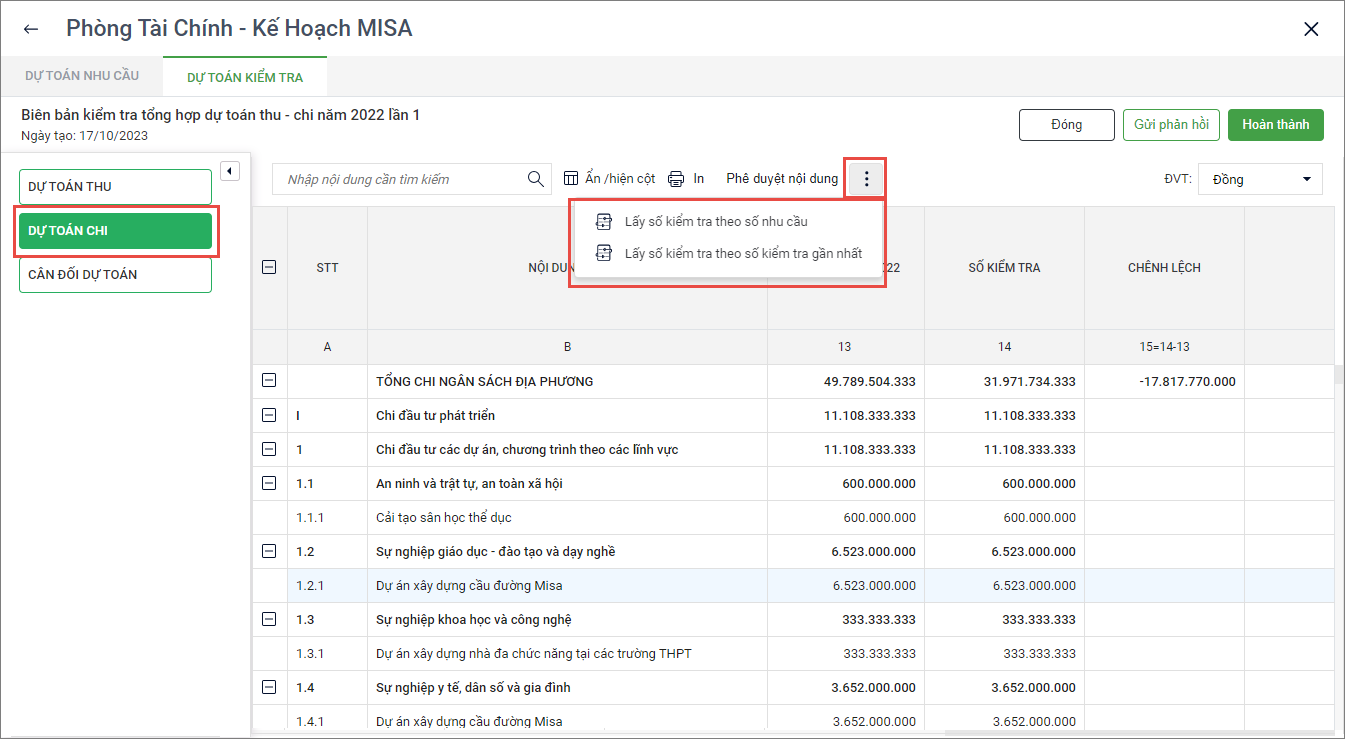
Task: Collapse the 'Chi đầu tư phát triển' row
Action: [269, 415]
